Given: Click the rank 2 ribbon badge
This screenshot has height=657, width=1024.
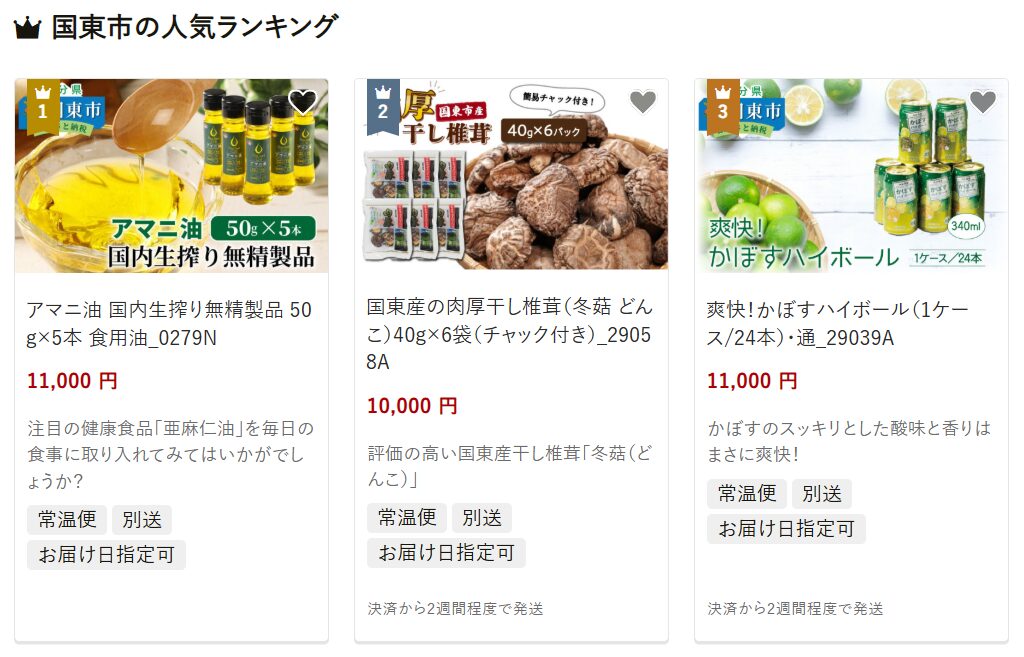Looking at the screenshot, I should point(383,106).
